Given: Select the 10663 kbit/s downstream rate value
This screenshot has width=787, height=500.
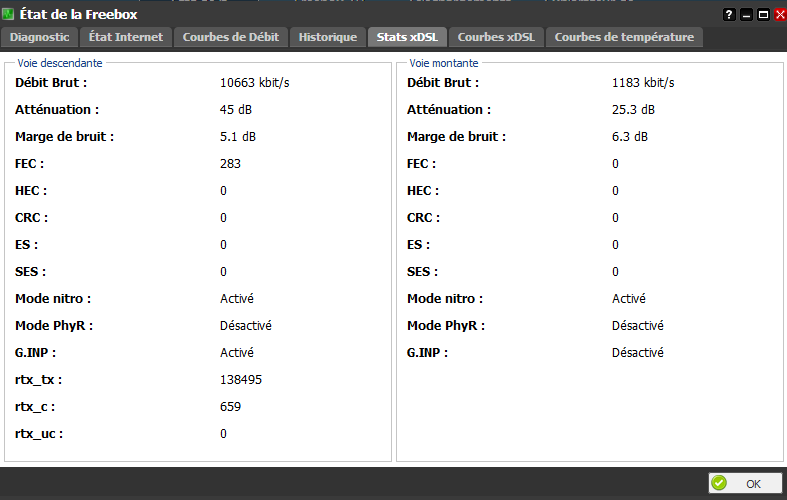Looking at the screenshot, I should pyautogui.click(x=254, y=83).
